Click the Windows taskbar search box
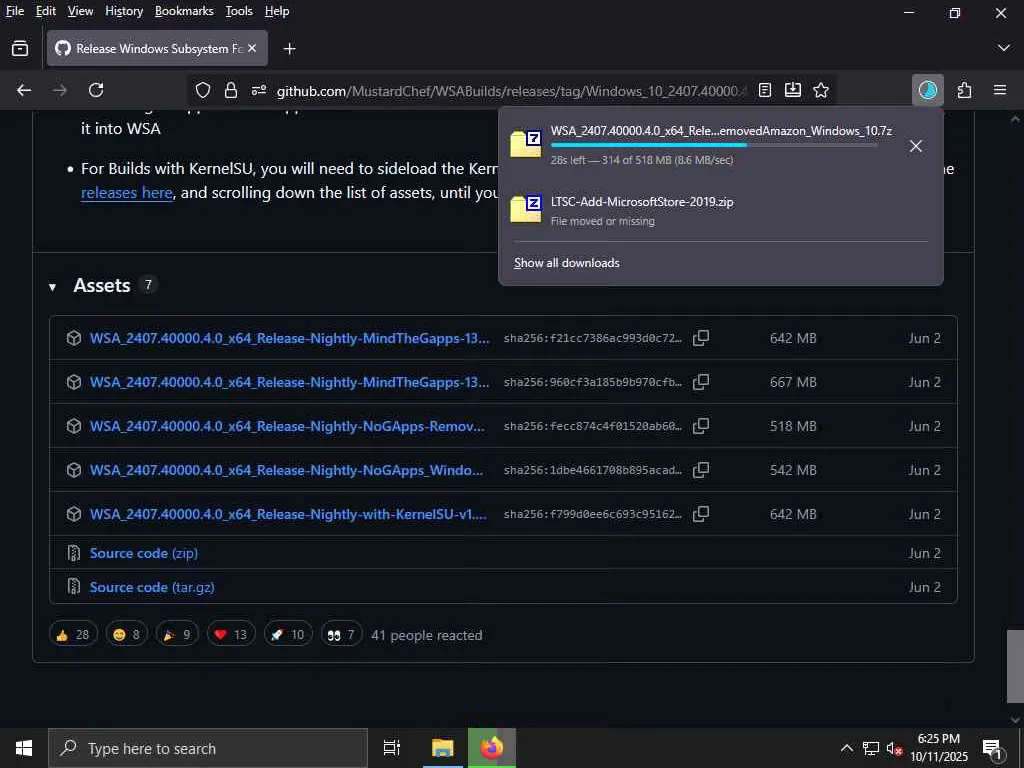The height and width of the screenshot is (768, 1024). pos(208,748)
